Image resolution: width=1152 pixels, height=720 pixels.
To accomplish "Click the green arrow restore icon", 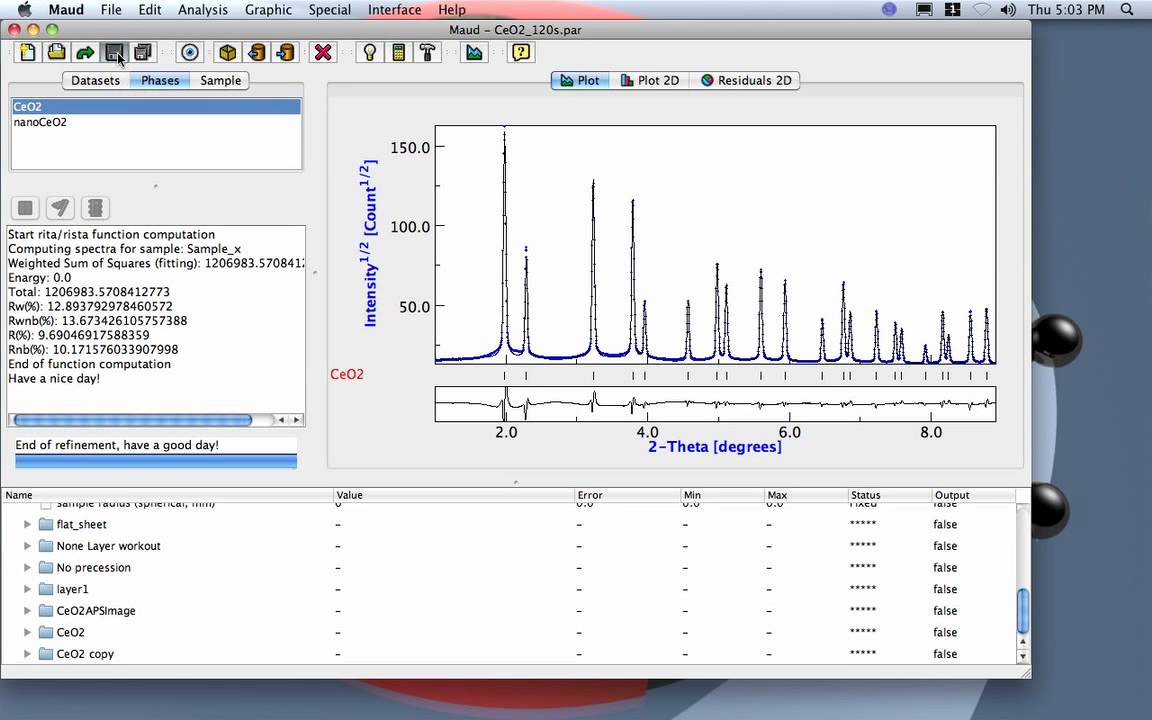I will (85, 52).
